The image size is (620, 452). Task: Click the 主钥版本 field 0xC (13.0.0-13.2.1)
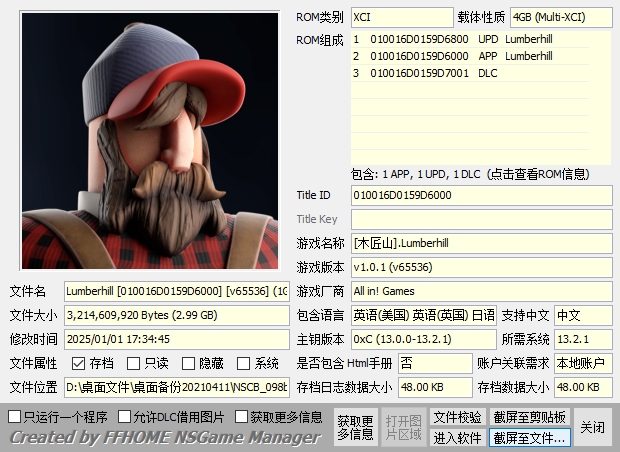point(423,339)
